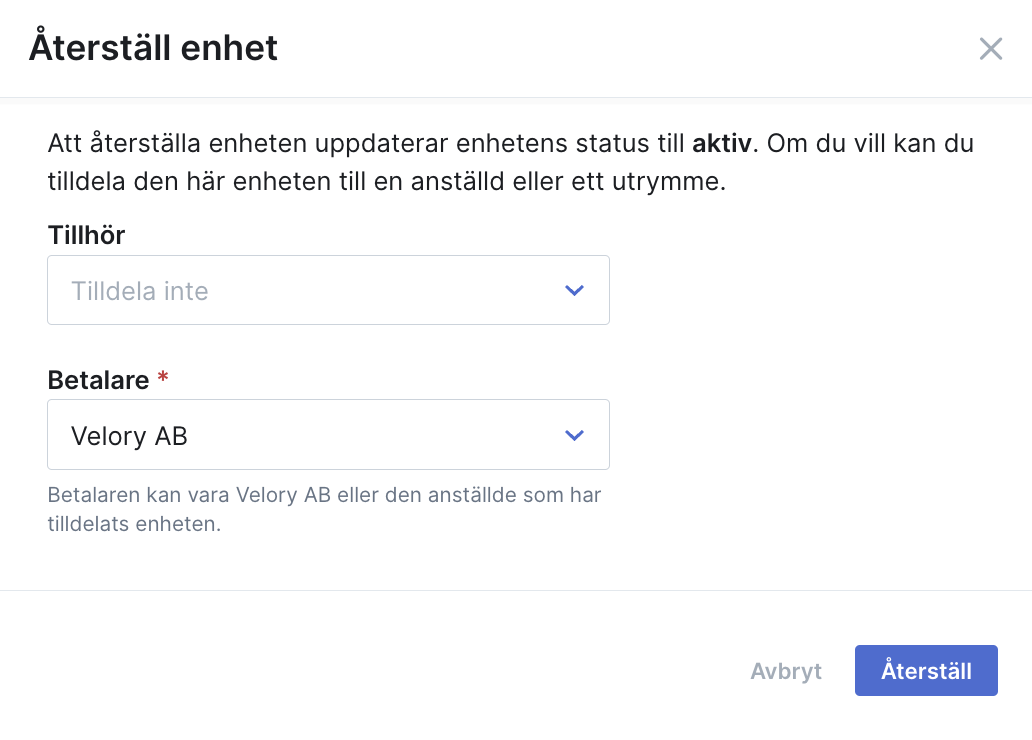Click the description paragraph about återställa enheten
The image size is (1032, 740).
click(511, 162)
